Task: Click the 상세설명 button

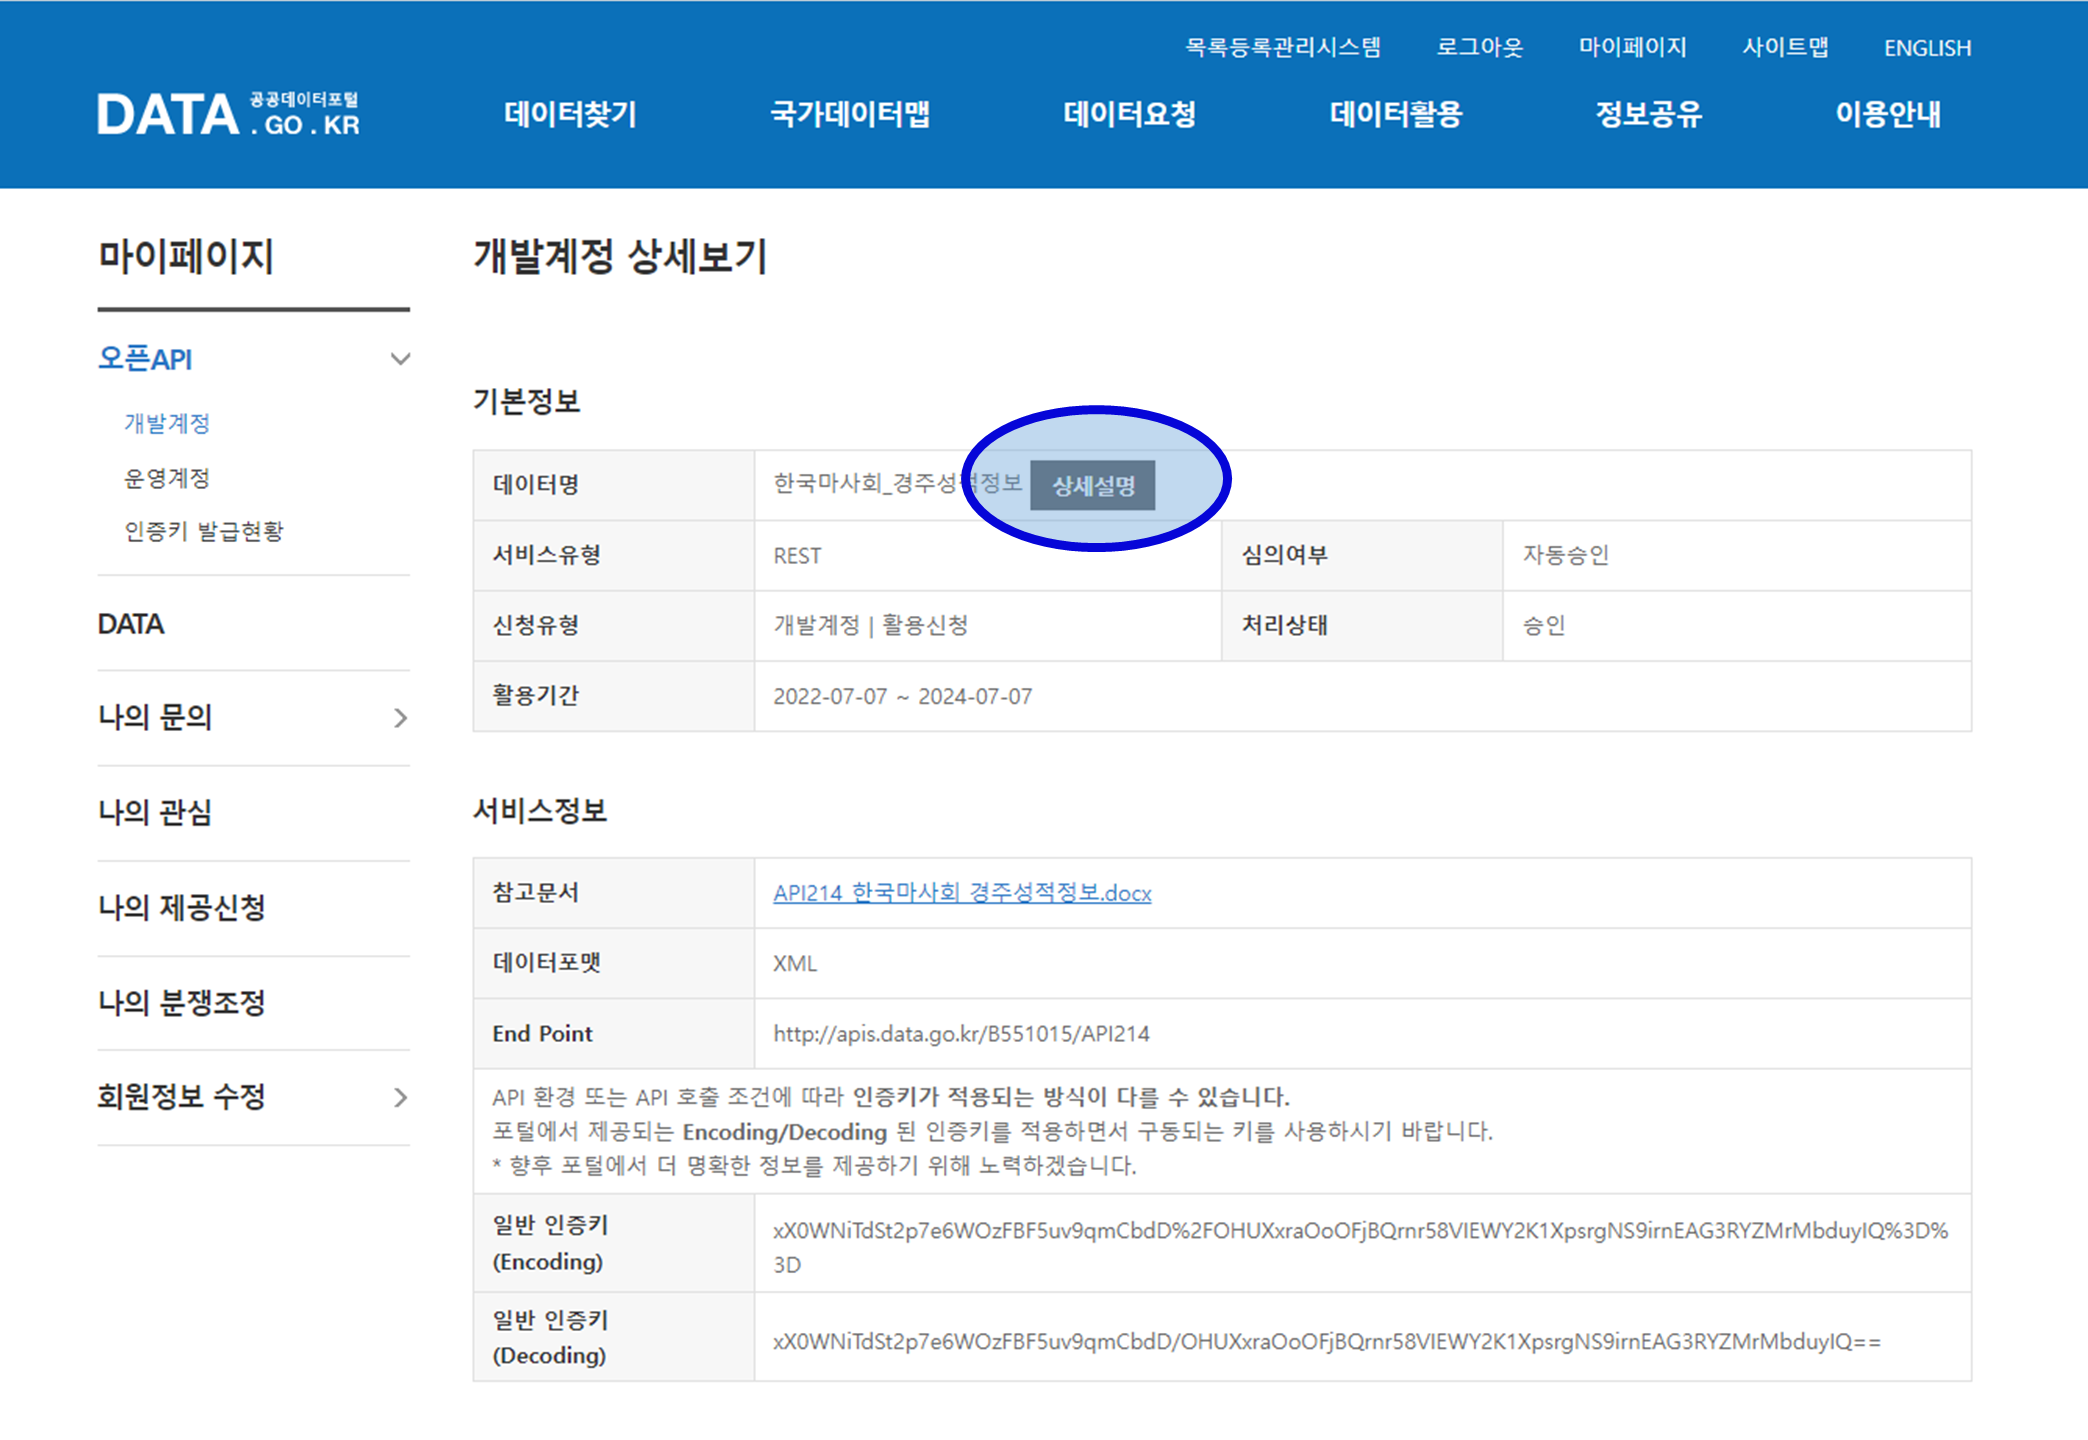Action: 1093,486
